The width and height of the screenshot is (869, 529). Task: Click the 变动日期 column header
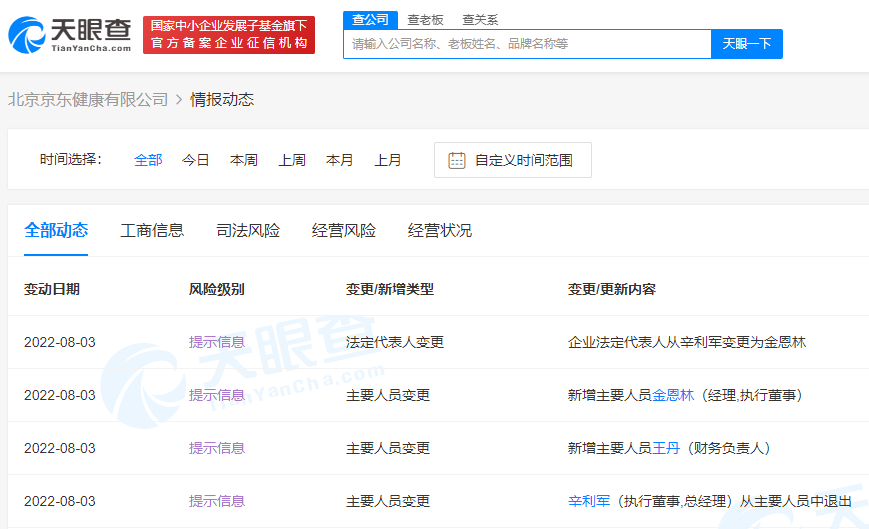[x=52, y=289]
